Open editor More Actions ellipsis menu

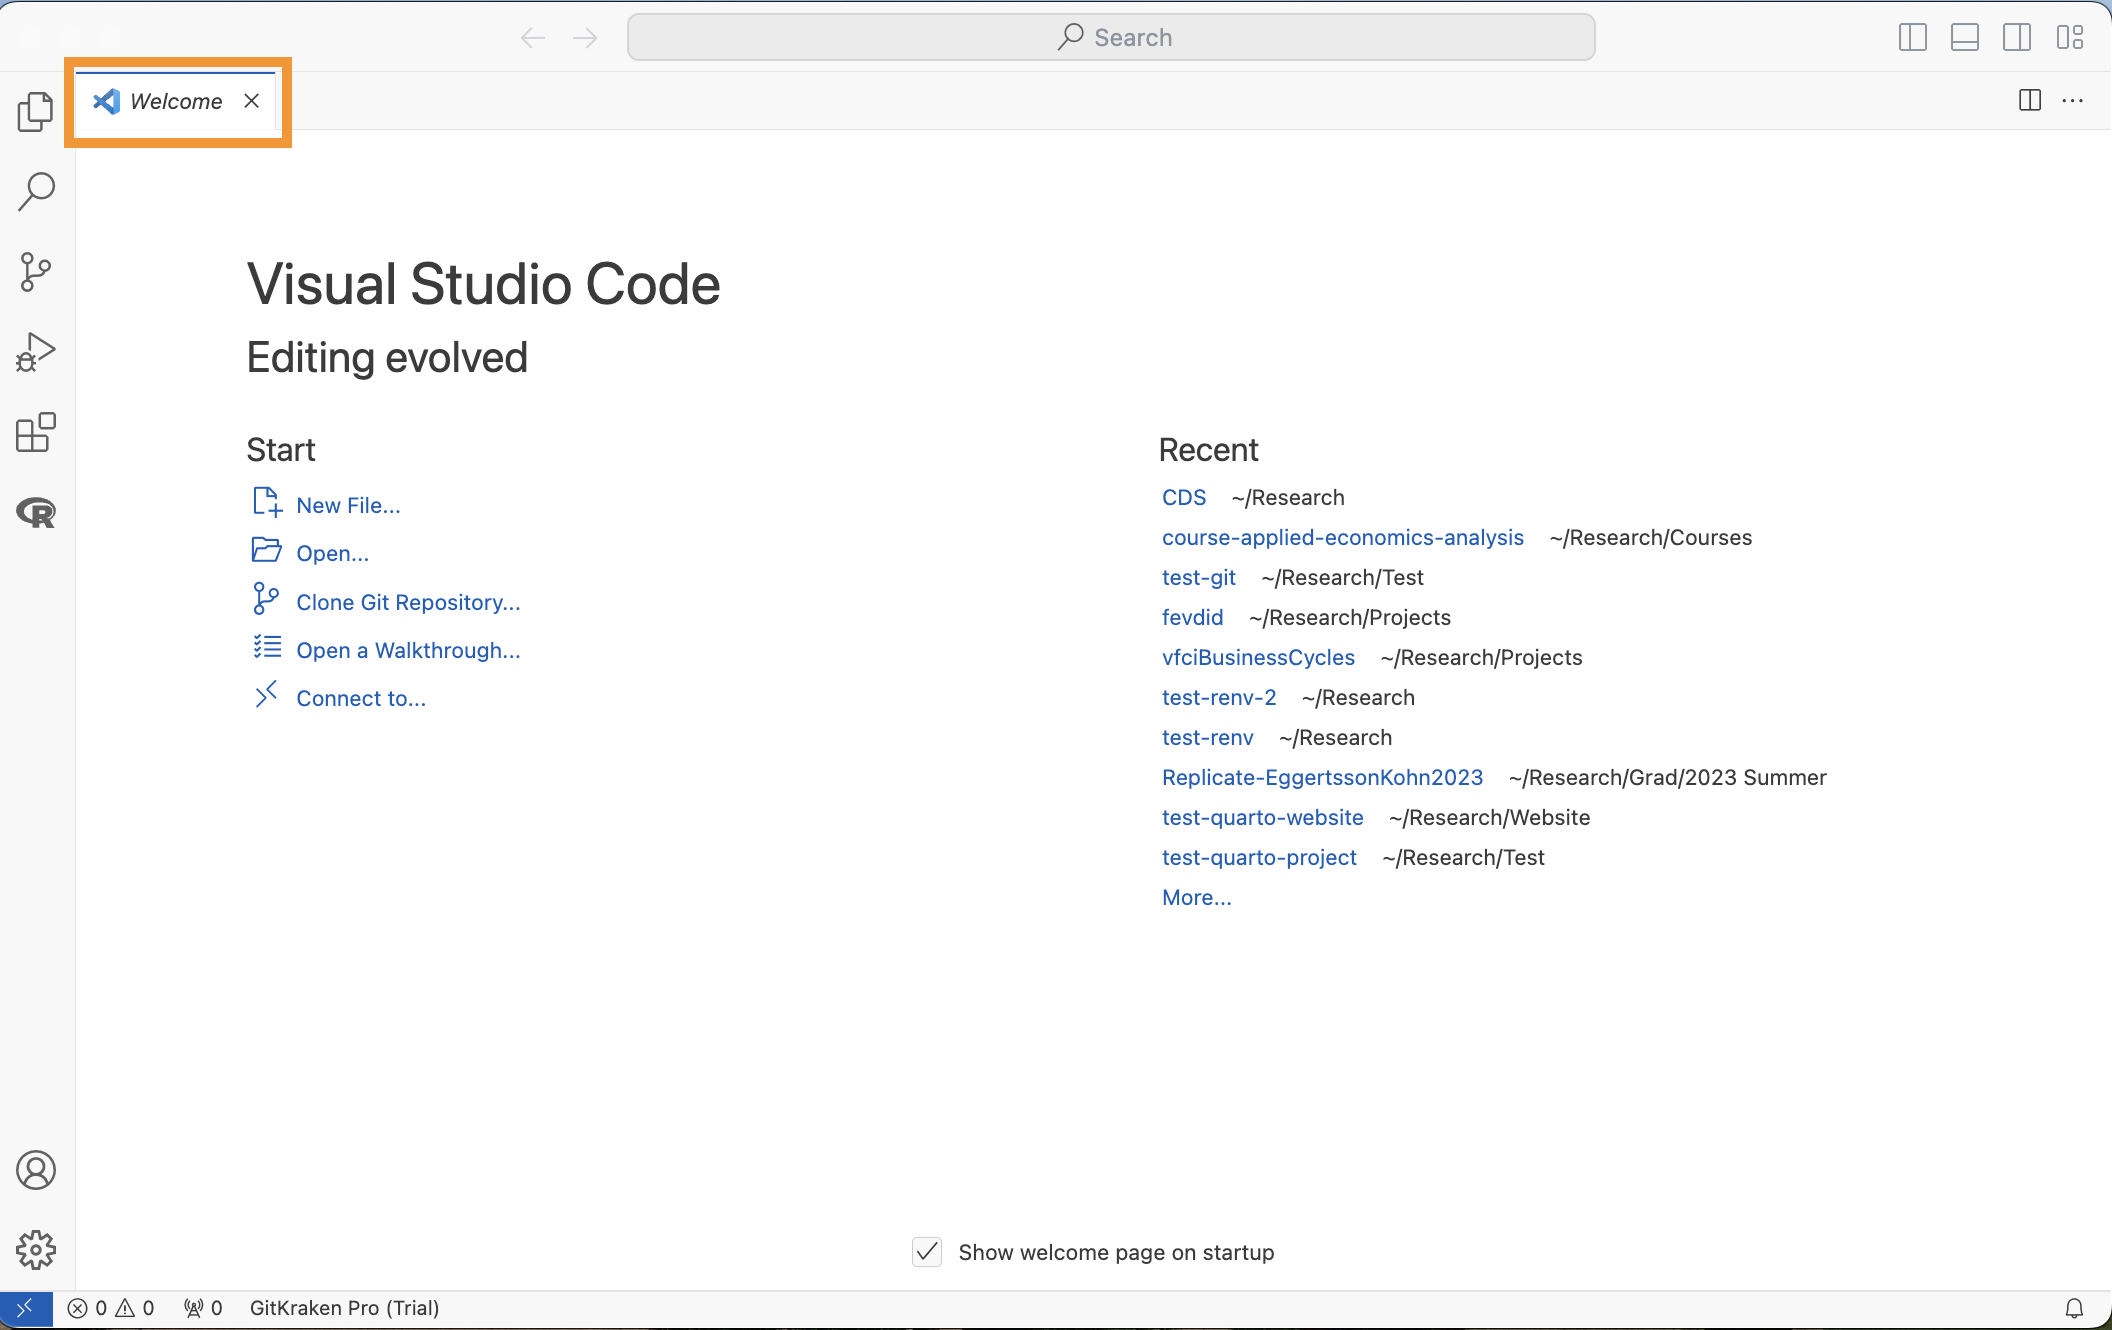pyautogui.click(x=2073, y=101)
